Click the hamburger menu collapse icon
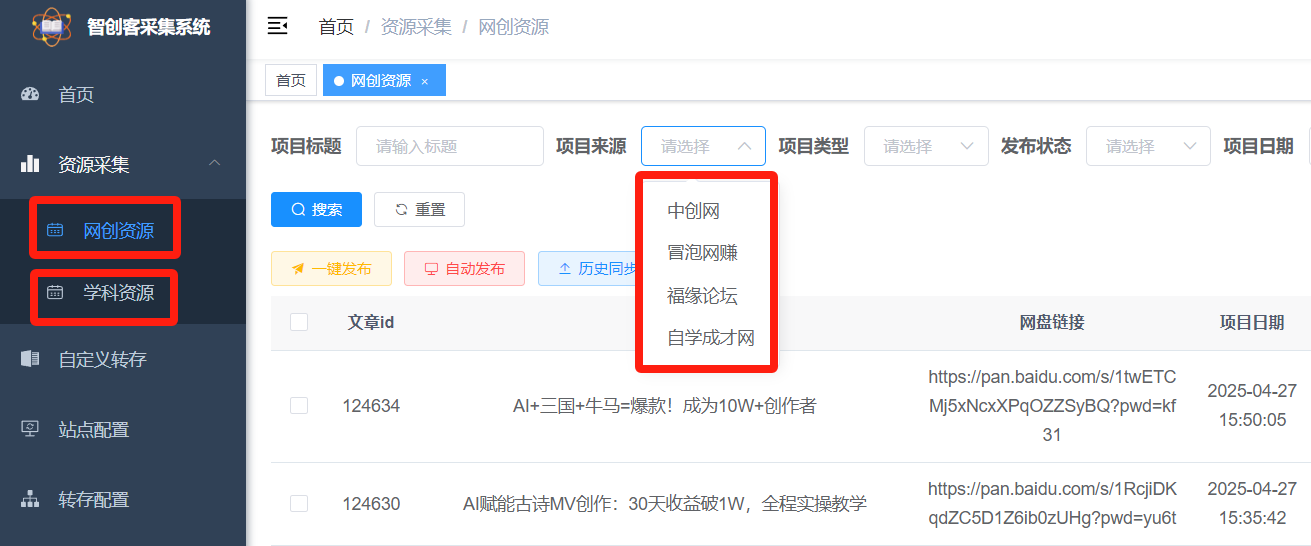 [x=278, y=26]
